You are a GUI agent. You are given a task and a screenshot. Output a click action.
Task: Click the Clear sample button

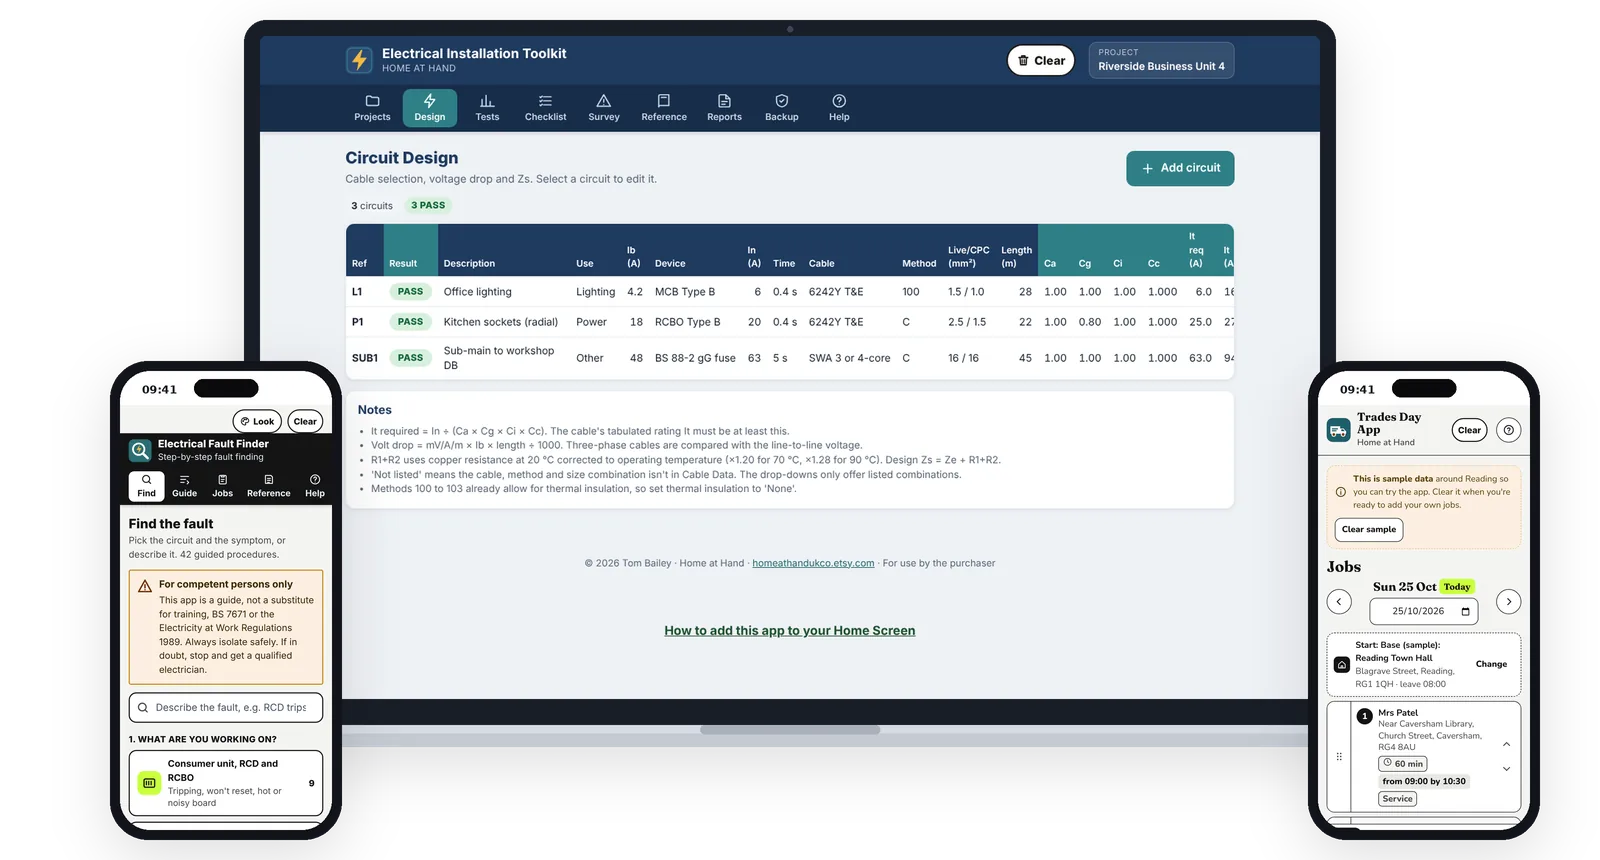(x=1368, y=530)
